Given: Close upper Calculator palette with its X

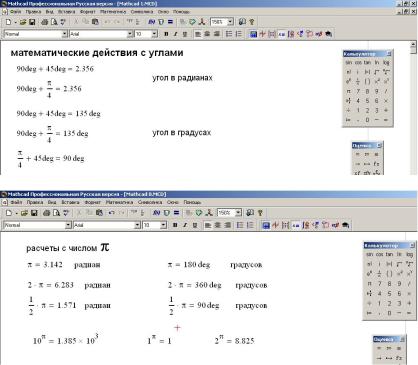Looking at the screenshot, I should point(389,54).
